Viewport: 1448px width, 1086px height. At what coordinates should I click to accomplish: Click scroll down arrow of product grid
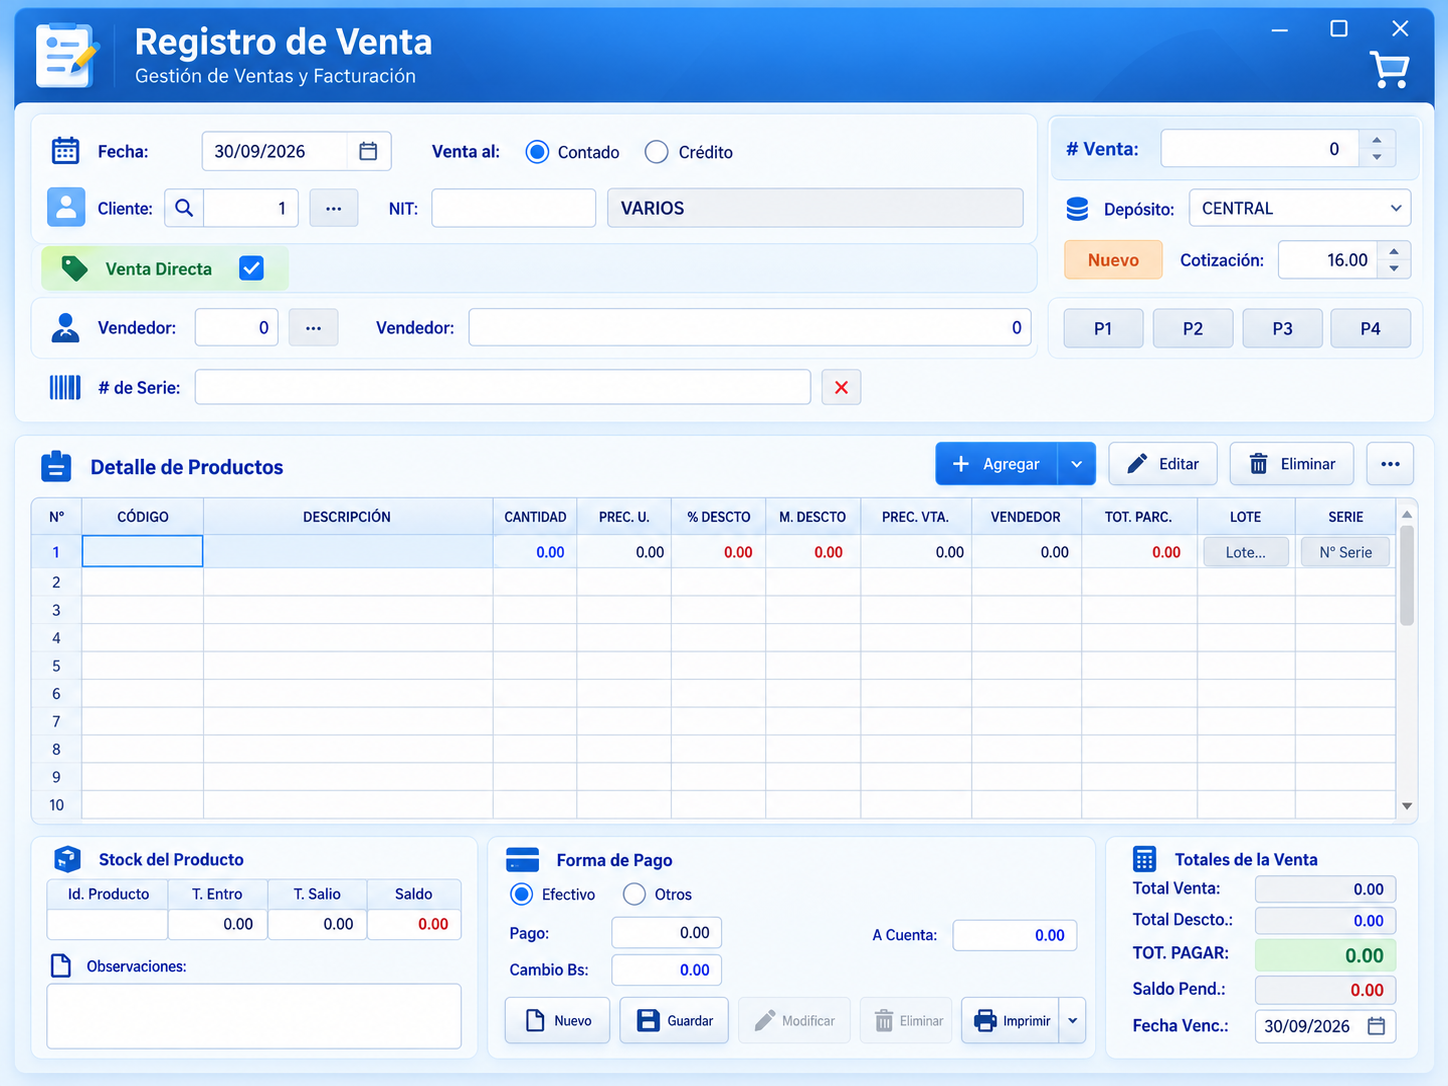pyautogui.click(x=1407, y=806)
